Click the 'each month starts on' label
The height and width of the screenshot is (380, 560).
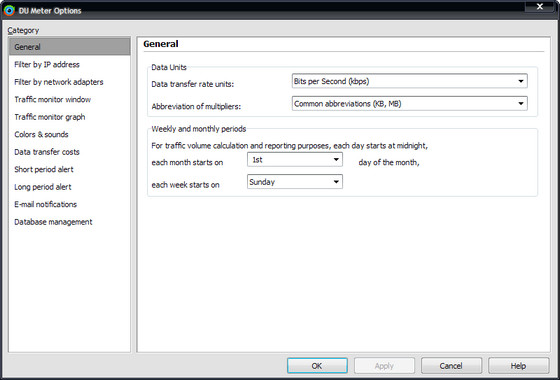(x=187, y=162)
